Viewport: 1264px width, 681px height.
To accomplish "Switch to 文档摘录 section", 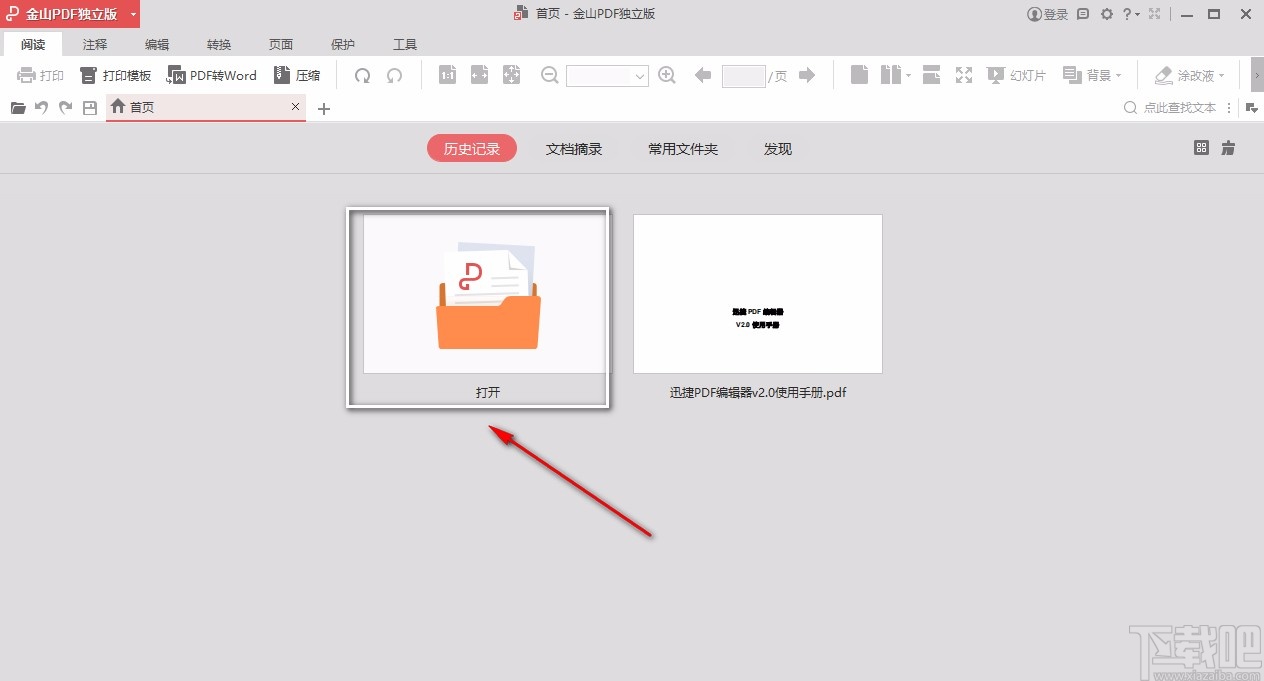I will 574,148.
